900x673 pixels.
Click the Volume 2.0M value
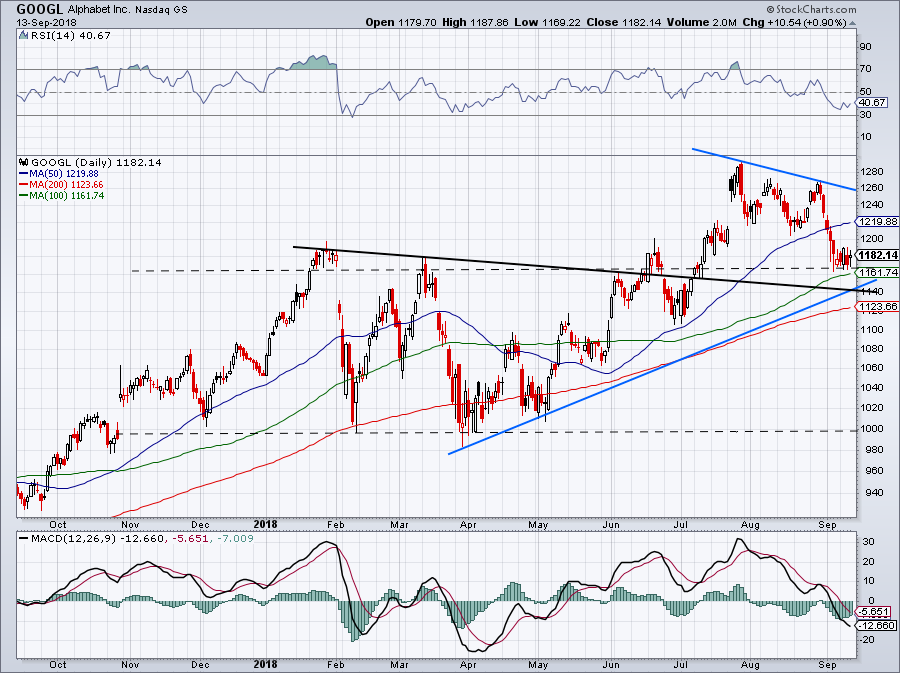[701, 22]
